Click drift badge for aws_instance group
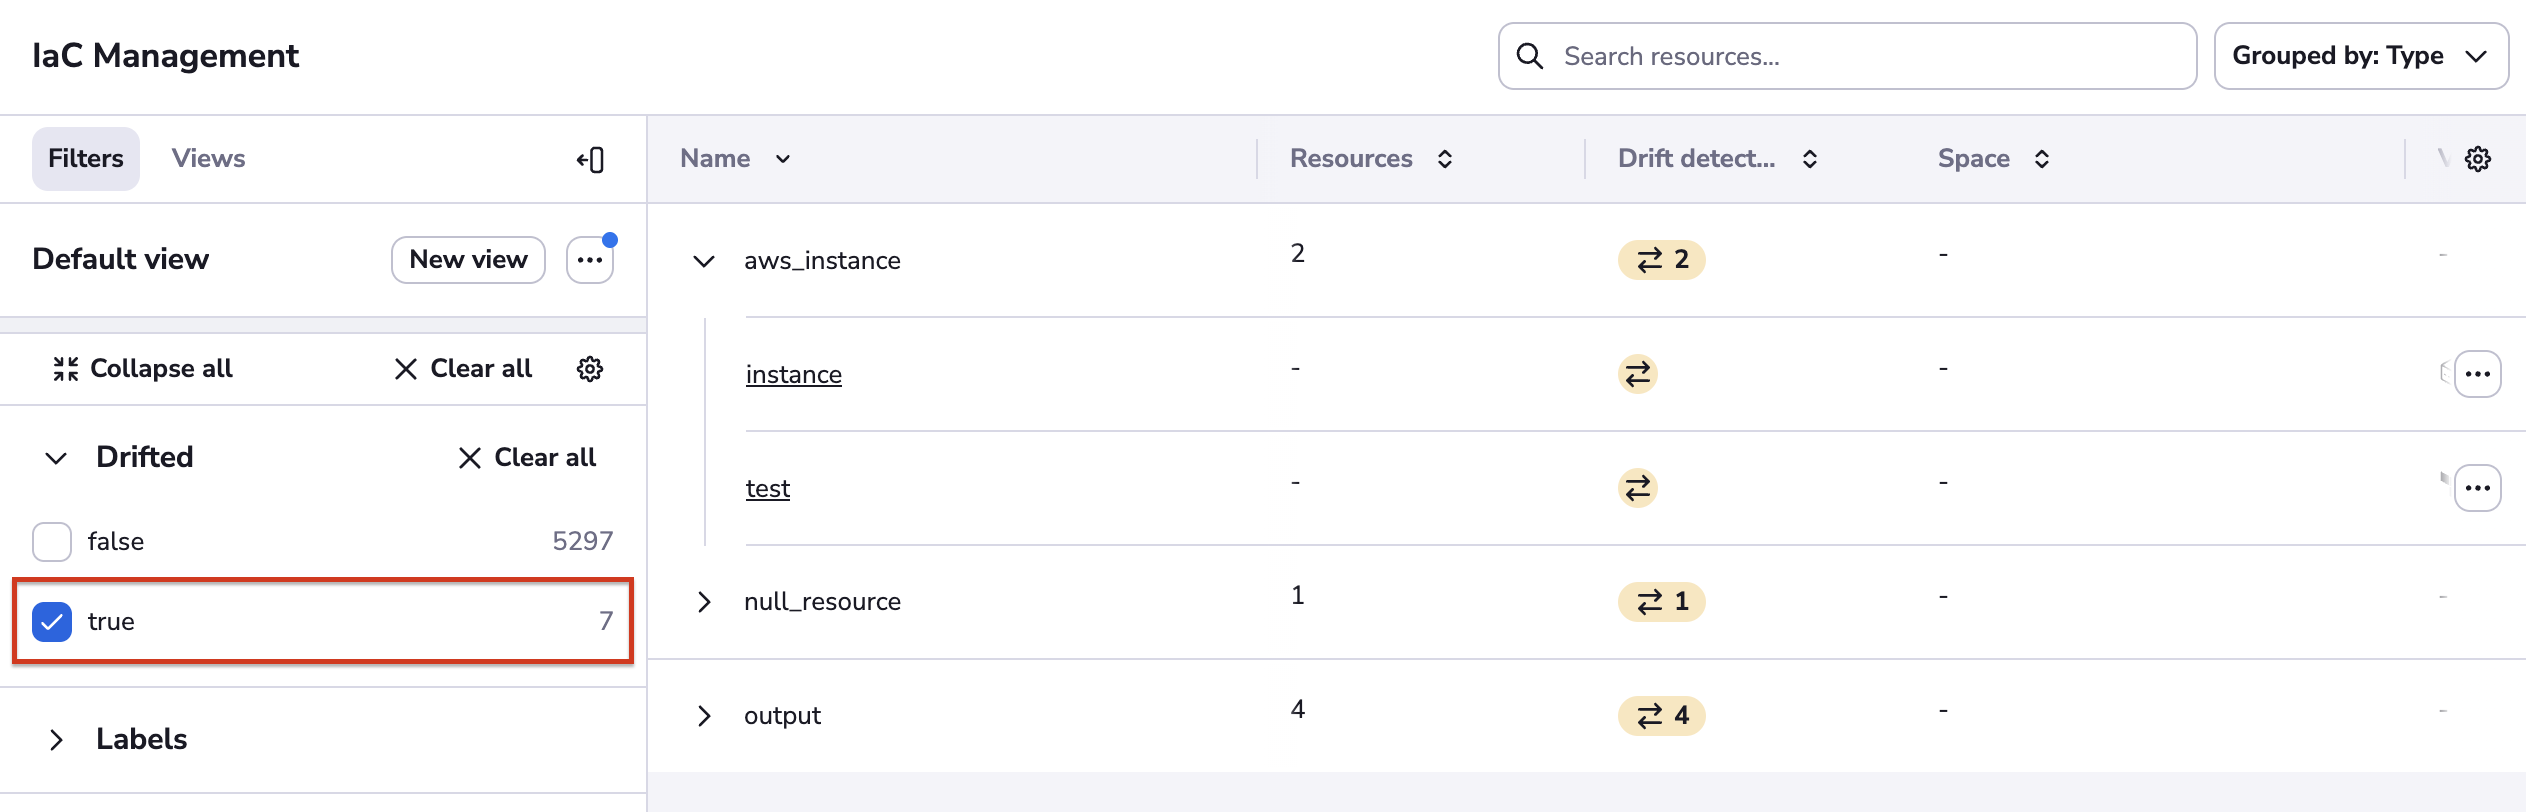Image resolution: width=2526 pixels, height=812 pixels. pos(1661,260)
